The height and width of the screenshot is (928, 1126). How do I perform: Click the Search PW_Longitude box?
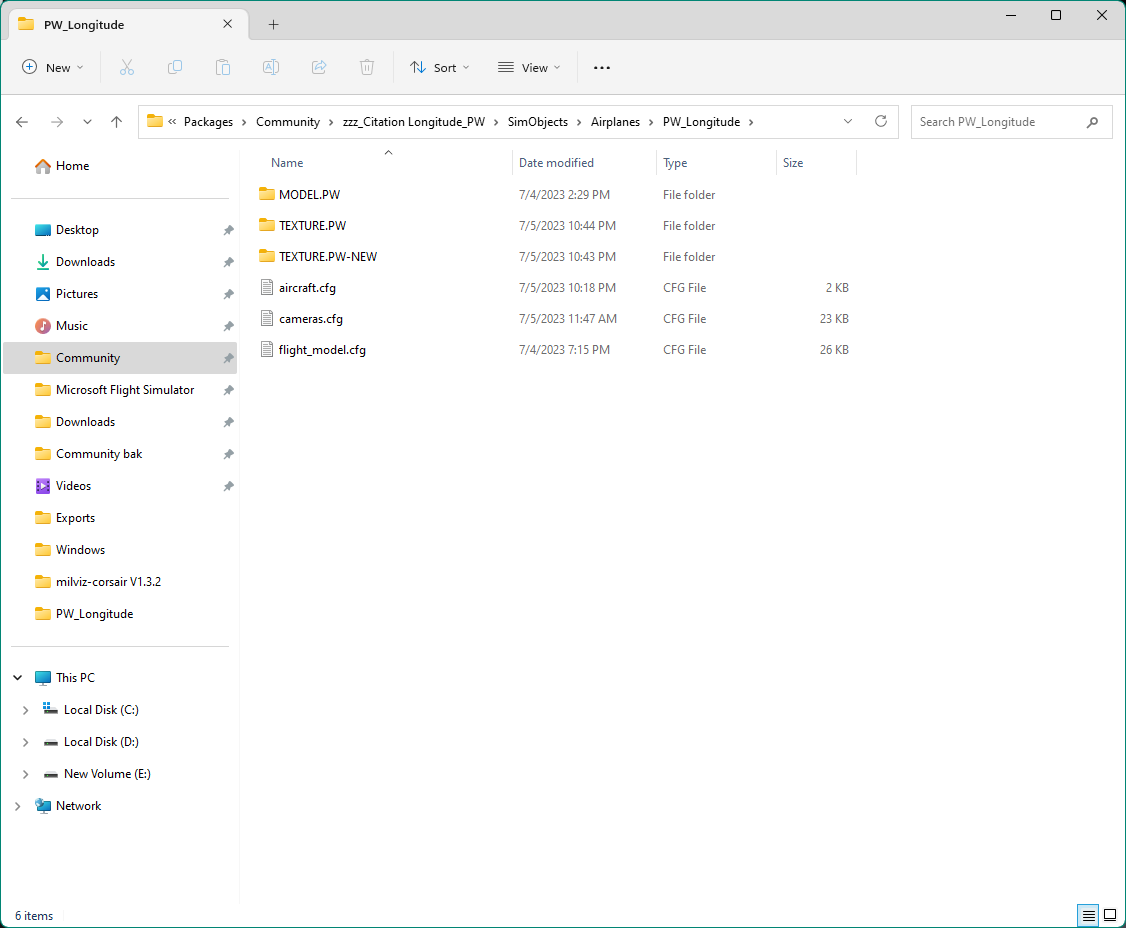(x=998, y=122)
